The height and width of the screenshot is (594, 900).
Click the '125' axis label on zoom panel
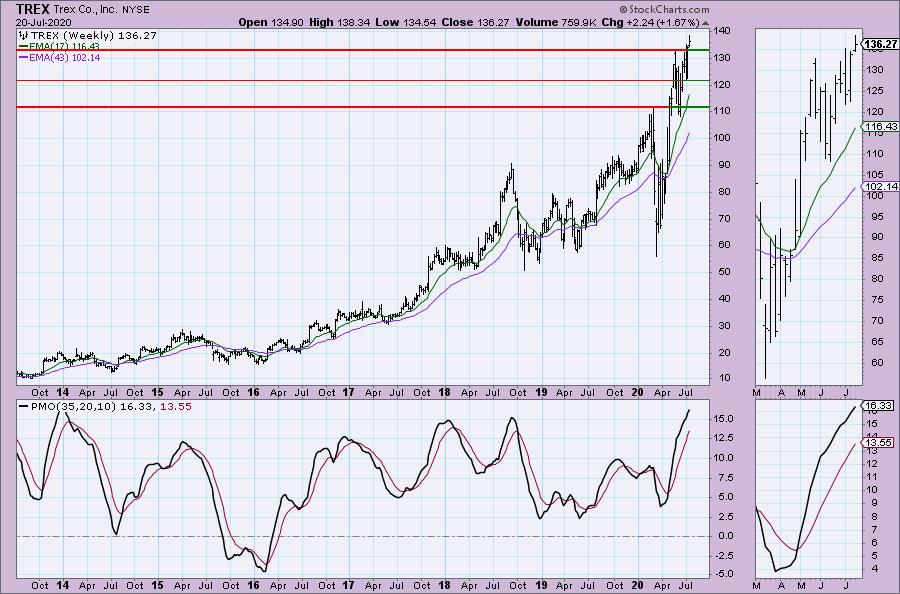tap(875, 91)
